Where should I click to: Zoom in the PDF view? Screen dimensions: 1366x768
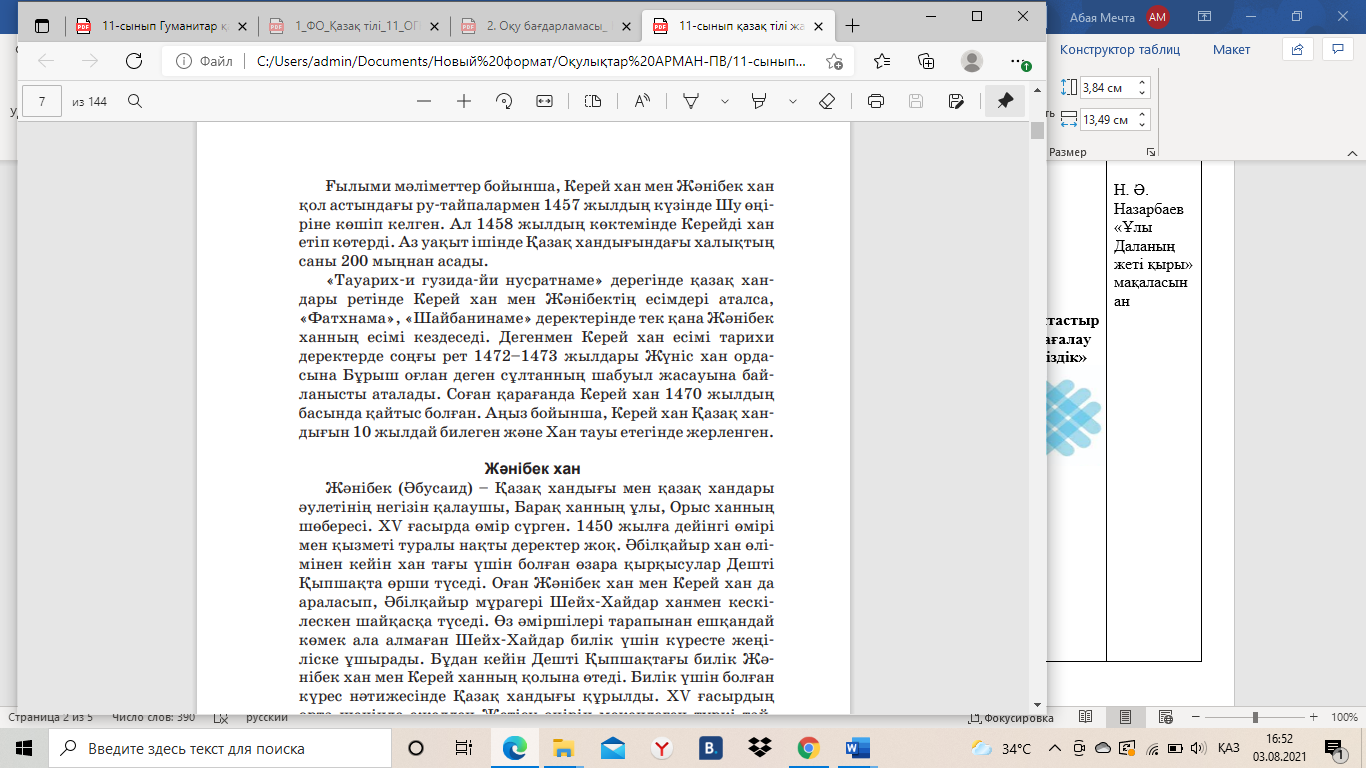click(464, 101)
